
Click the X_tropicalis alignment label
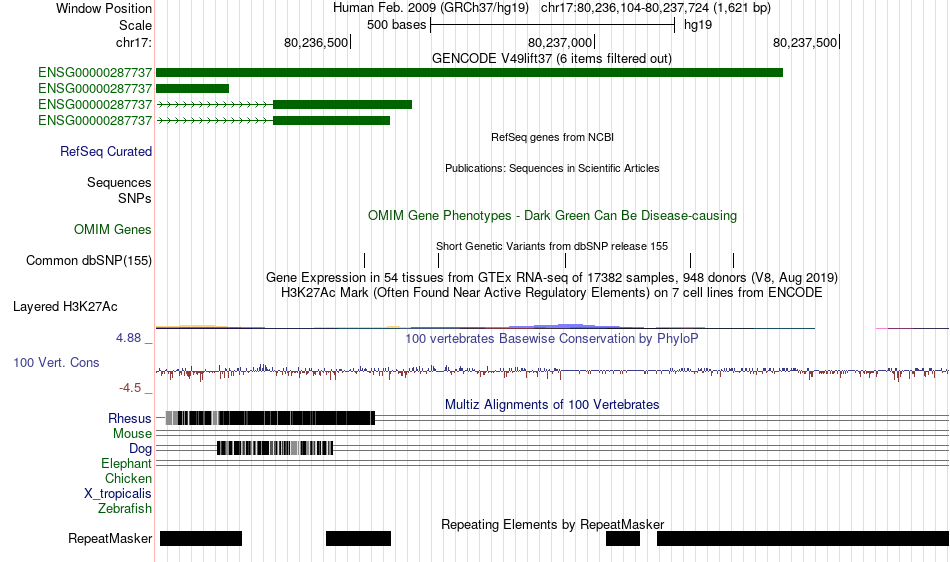pyautogui.click(x=118, y=494)
